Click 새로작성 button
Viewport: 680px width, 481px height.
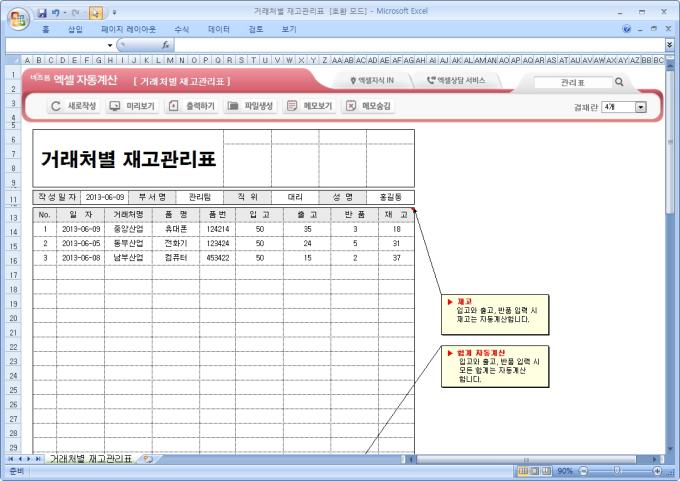click(73, 106)
